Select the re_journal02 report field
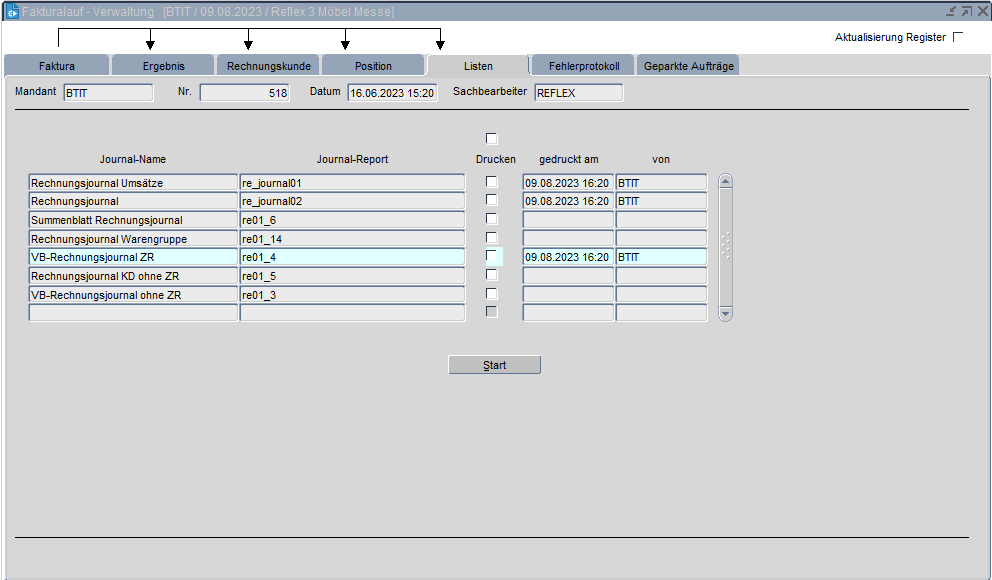 [x=352, y=201]
